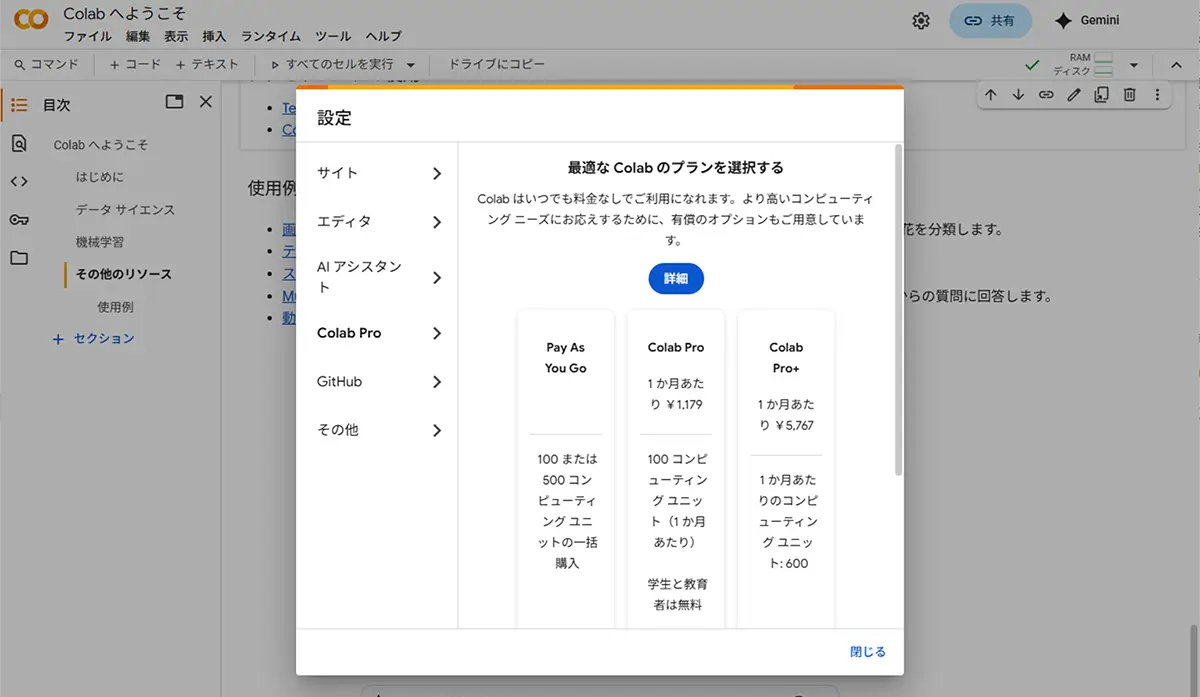The width and height of the screenshot is (1200, 697).
Task: Click RAM and disk usage indicator
Action: pos(1082,65)
